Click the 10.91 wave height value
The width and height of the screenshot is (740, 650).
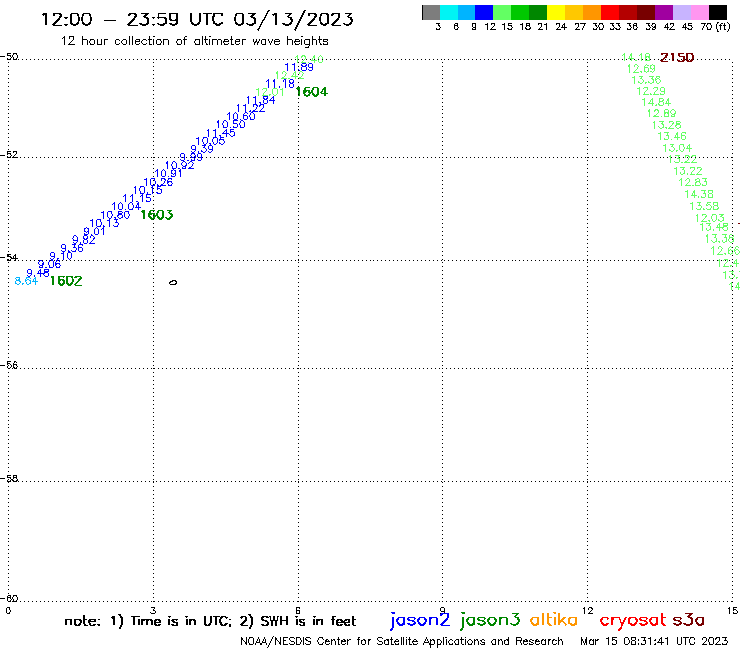168,174
